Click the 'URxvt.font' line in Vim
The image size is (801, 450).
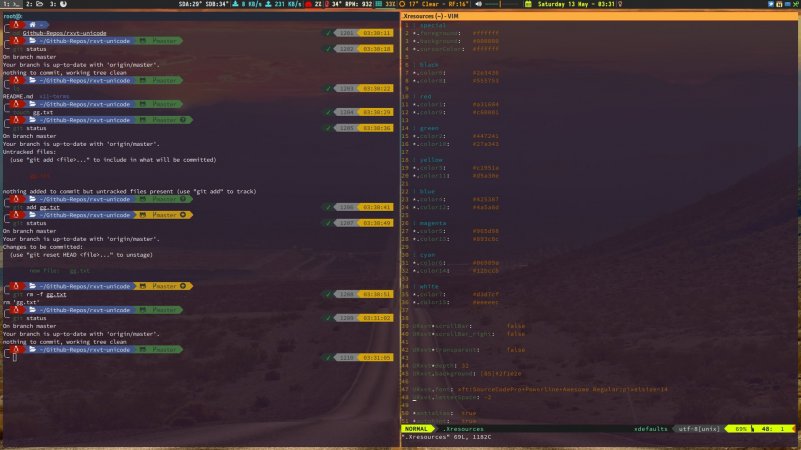[540, 389]
